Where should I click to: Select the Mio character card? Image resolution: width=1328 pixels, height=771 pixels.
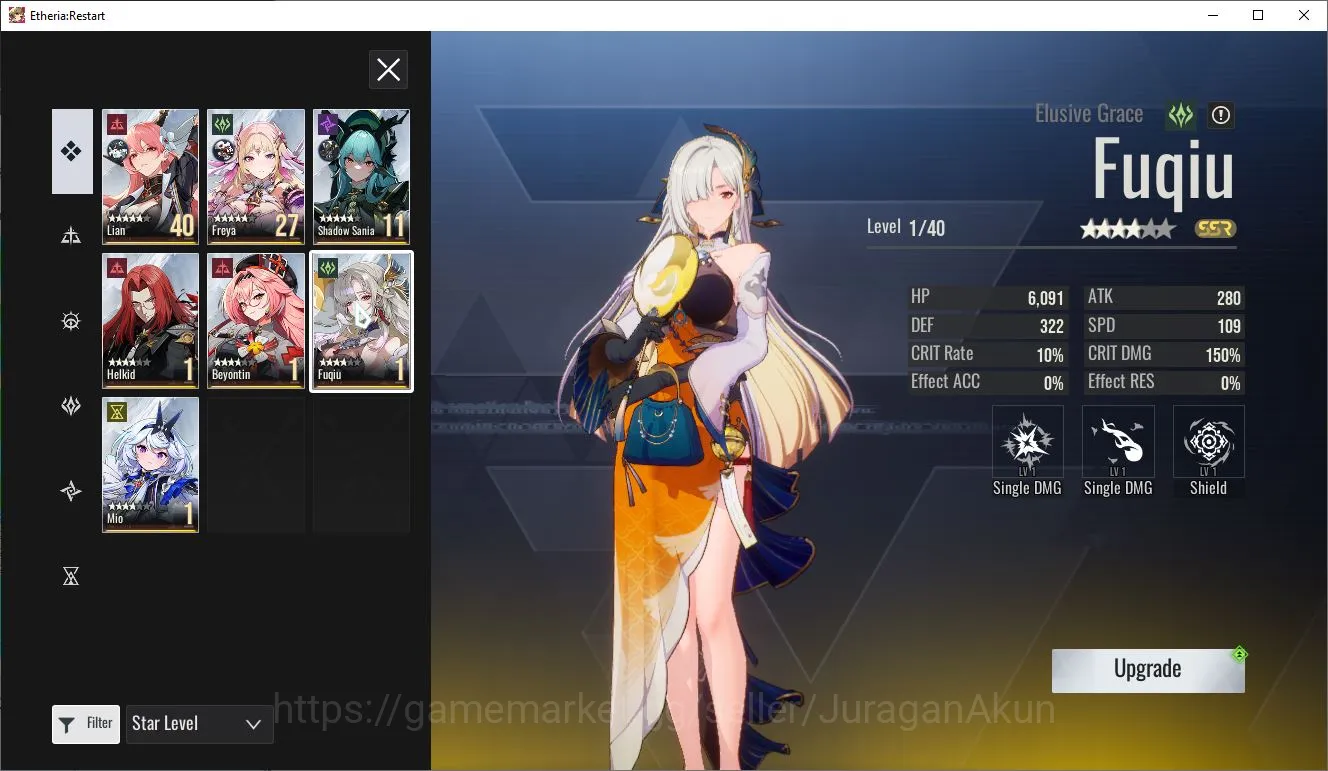click(x=150, y=464)
